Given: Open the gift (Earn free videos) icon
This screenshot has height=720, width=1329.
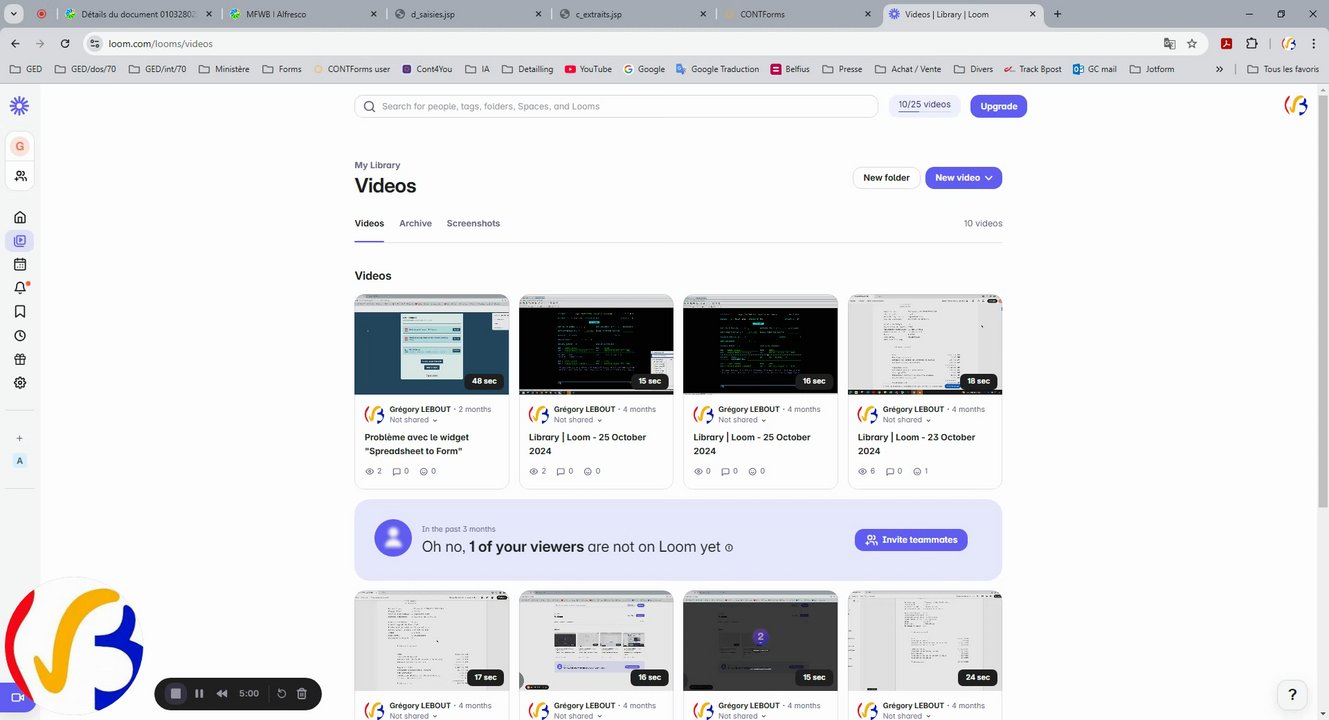Looking at the screenshot, I should click(x=19, y=360).
